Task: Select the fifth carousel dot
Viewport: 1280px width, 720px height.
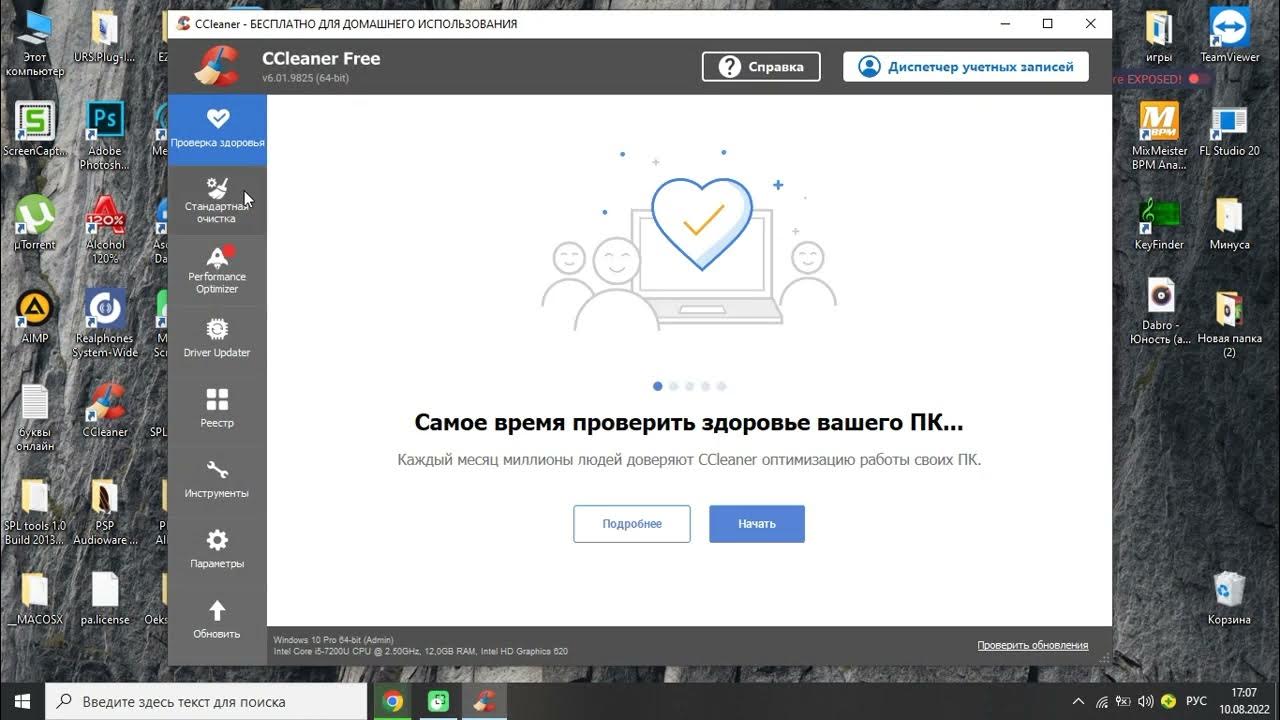Action: pos(721,386)
